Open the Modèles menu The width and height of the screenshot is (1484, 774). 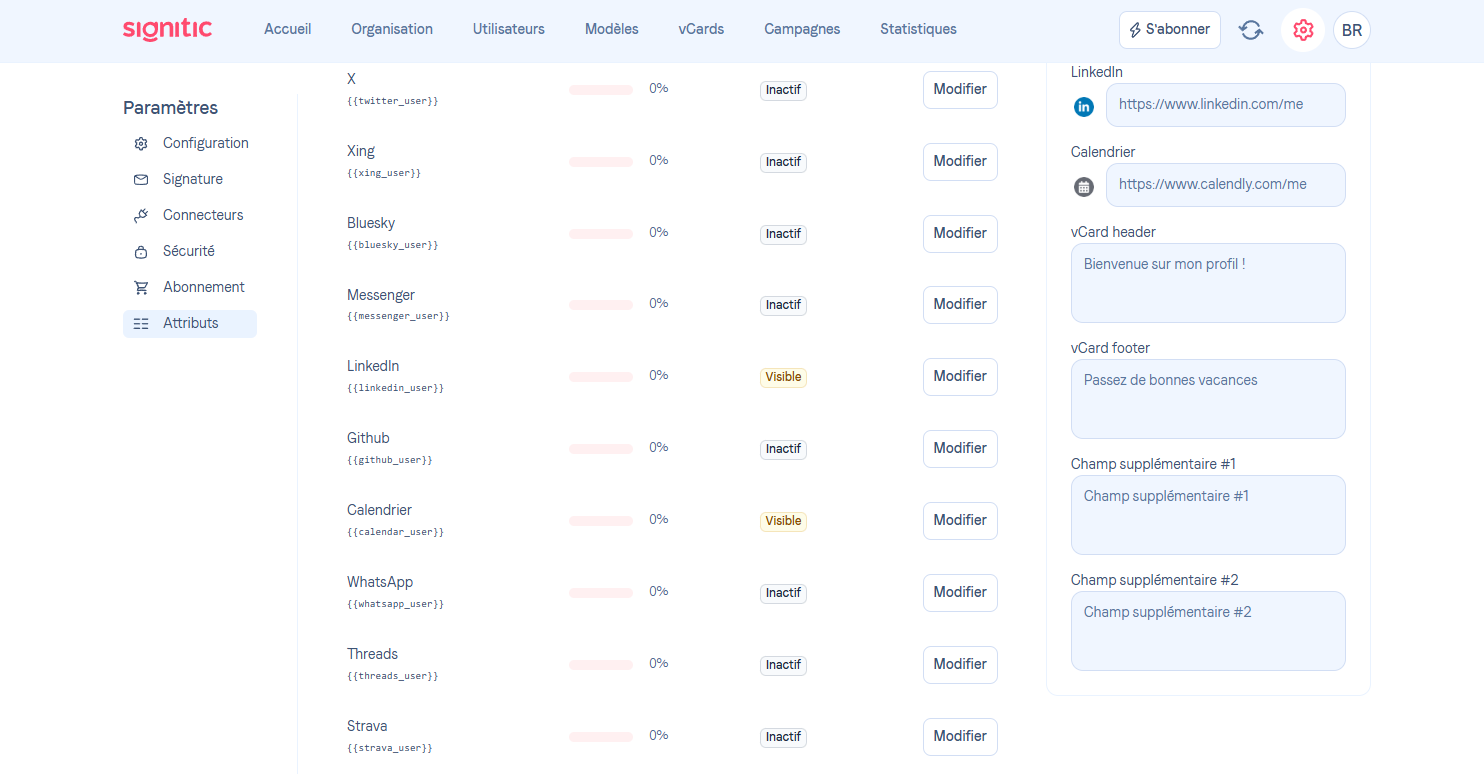click(611, 29)
